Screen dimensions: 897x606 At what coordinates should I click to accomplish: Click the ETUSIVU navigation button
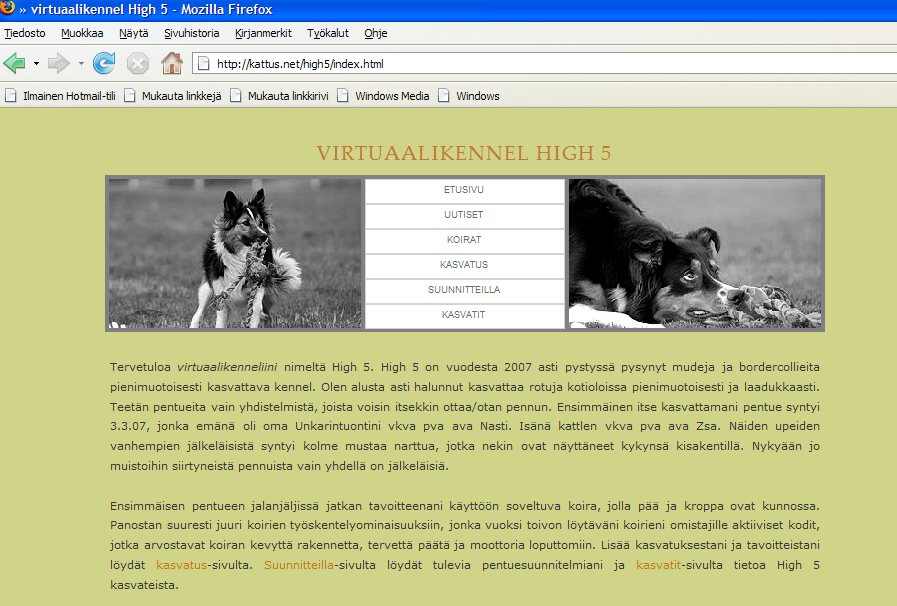pyautogui.click(x=464, y=190)
